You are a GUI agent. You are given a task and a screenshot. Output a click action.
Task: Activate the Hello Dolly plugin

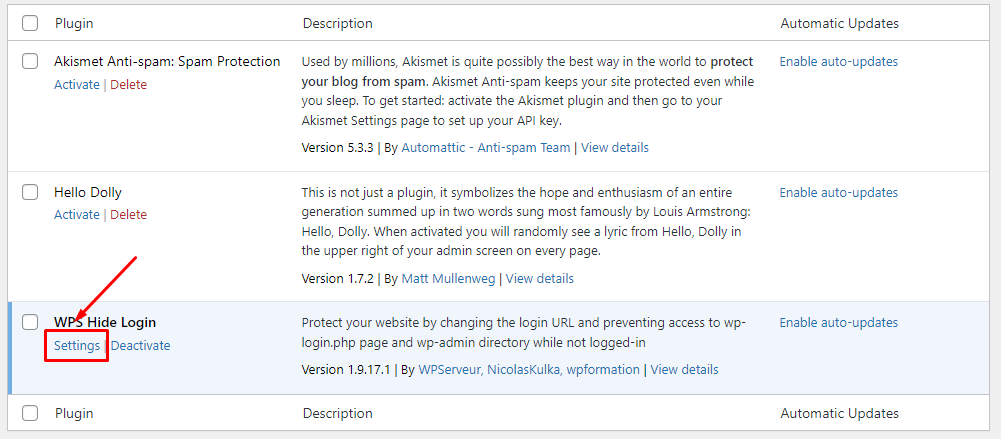coord(77,215)
